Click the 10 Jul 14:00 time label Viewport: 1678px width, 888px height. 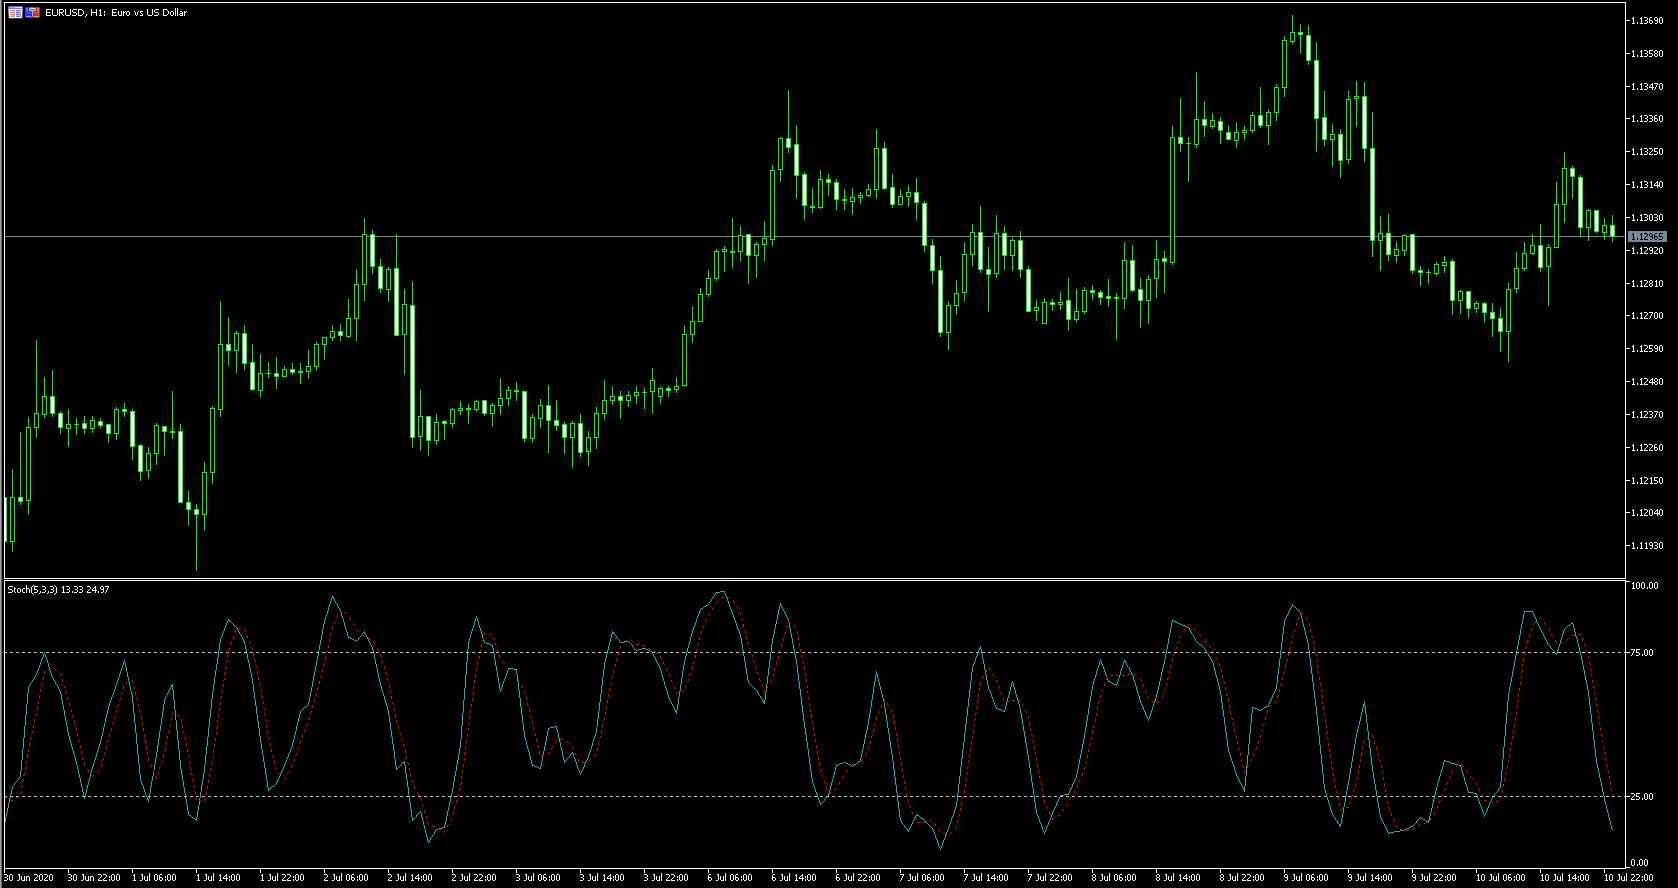(x=1565, y=878)
